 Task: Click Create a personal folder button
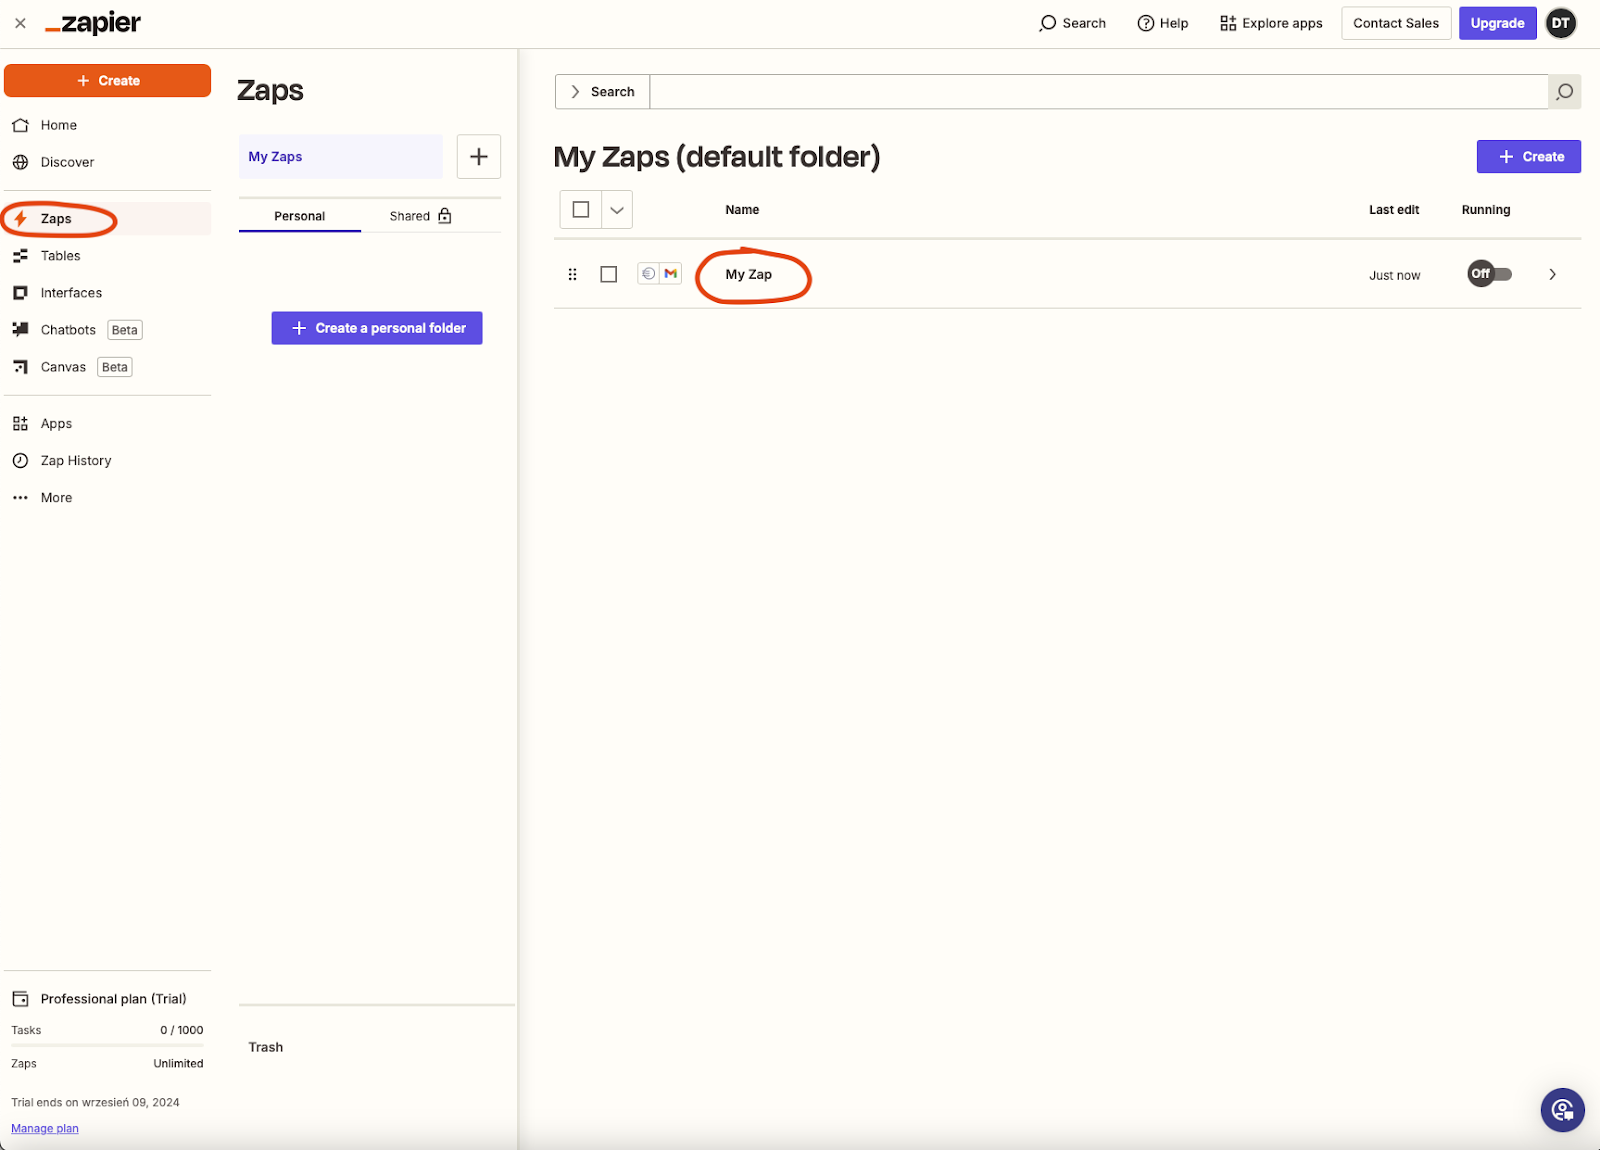pos(377,328)
